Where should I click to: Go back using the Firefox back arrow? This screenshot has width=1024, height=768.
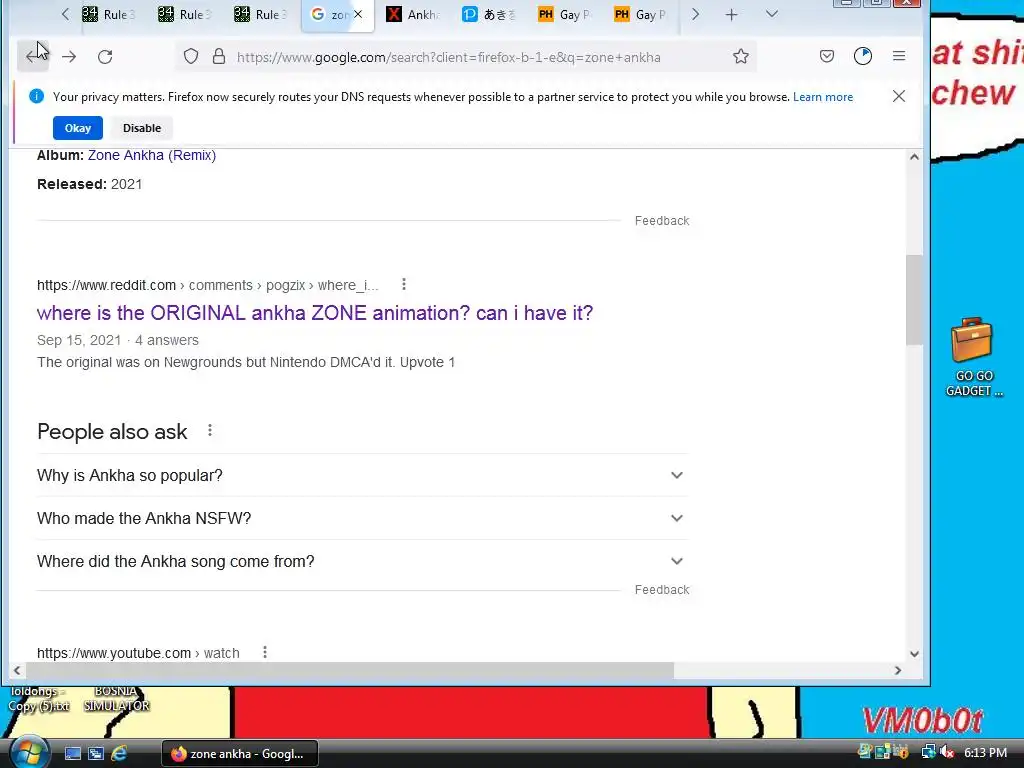(x=33, y=57)
